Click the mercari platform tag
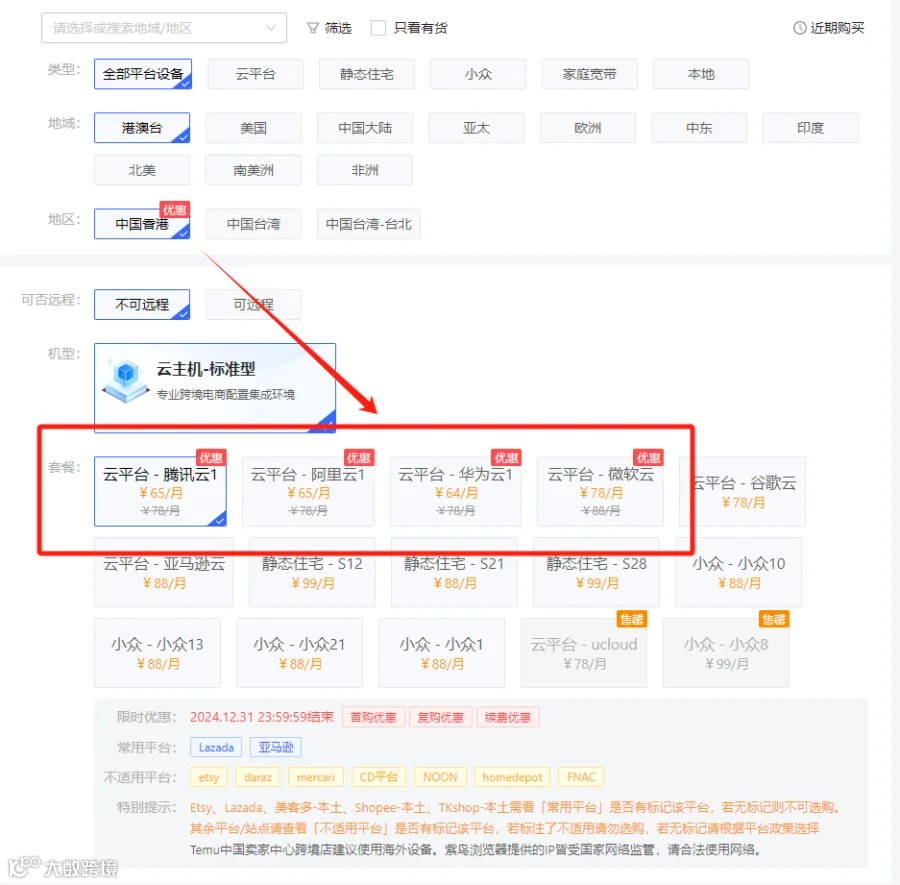The width and height of the screenshot is (900, 885). click(x=316, y=777)
